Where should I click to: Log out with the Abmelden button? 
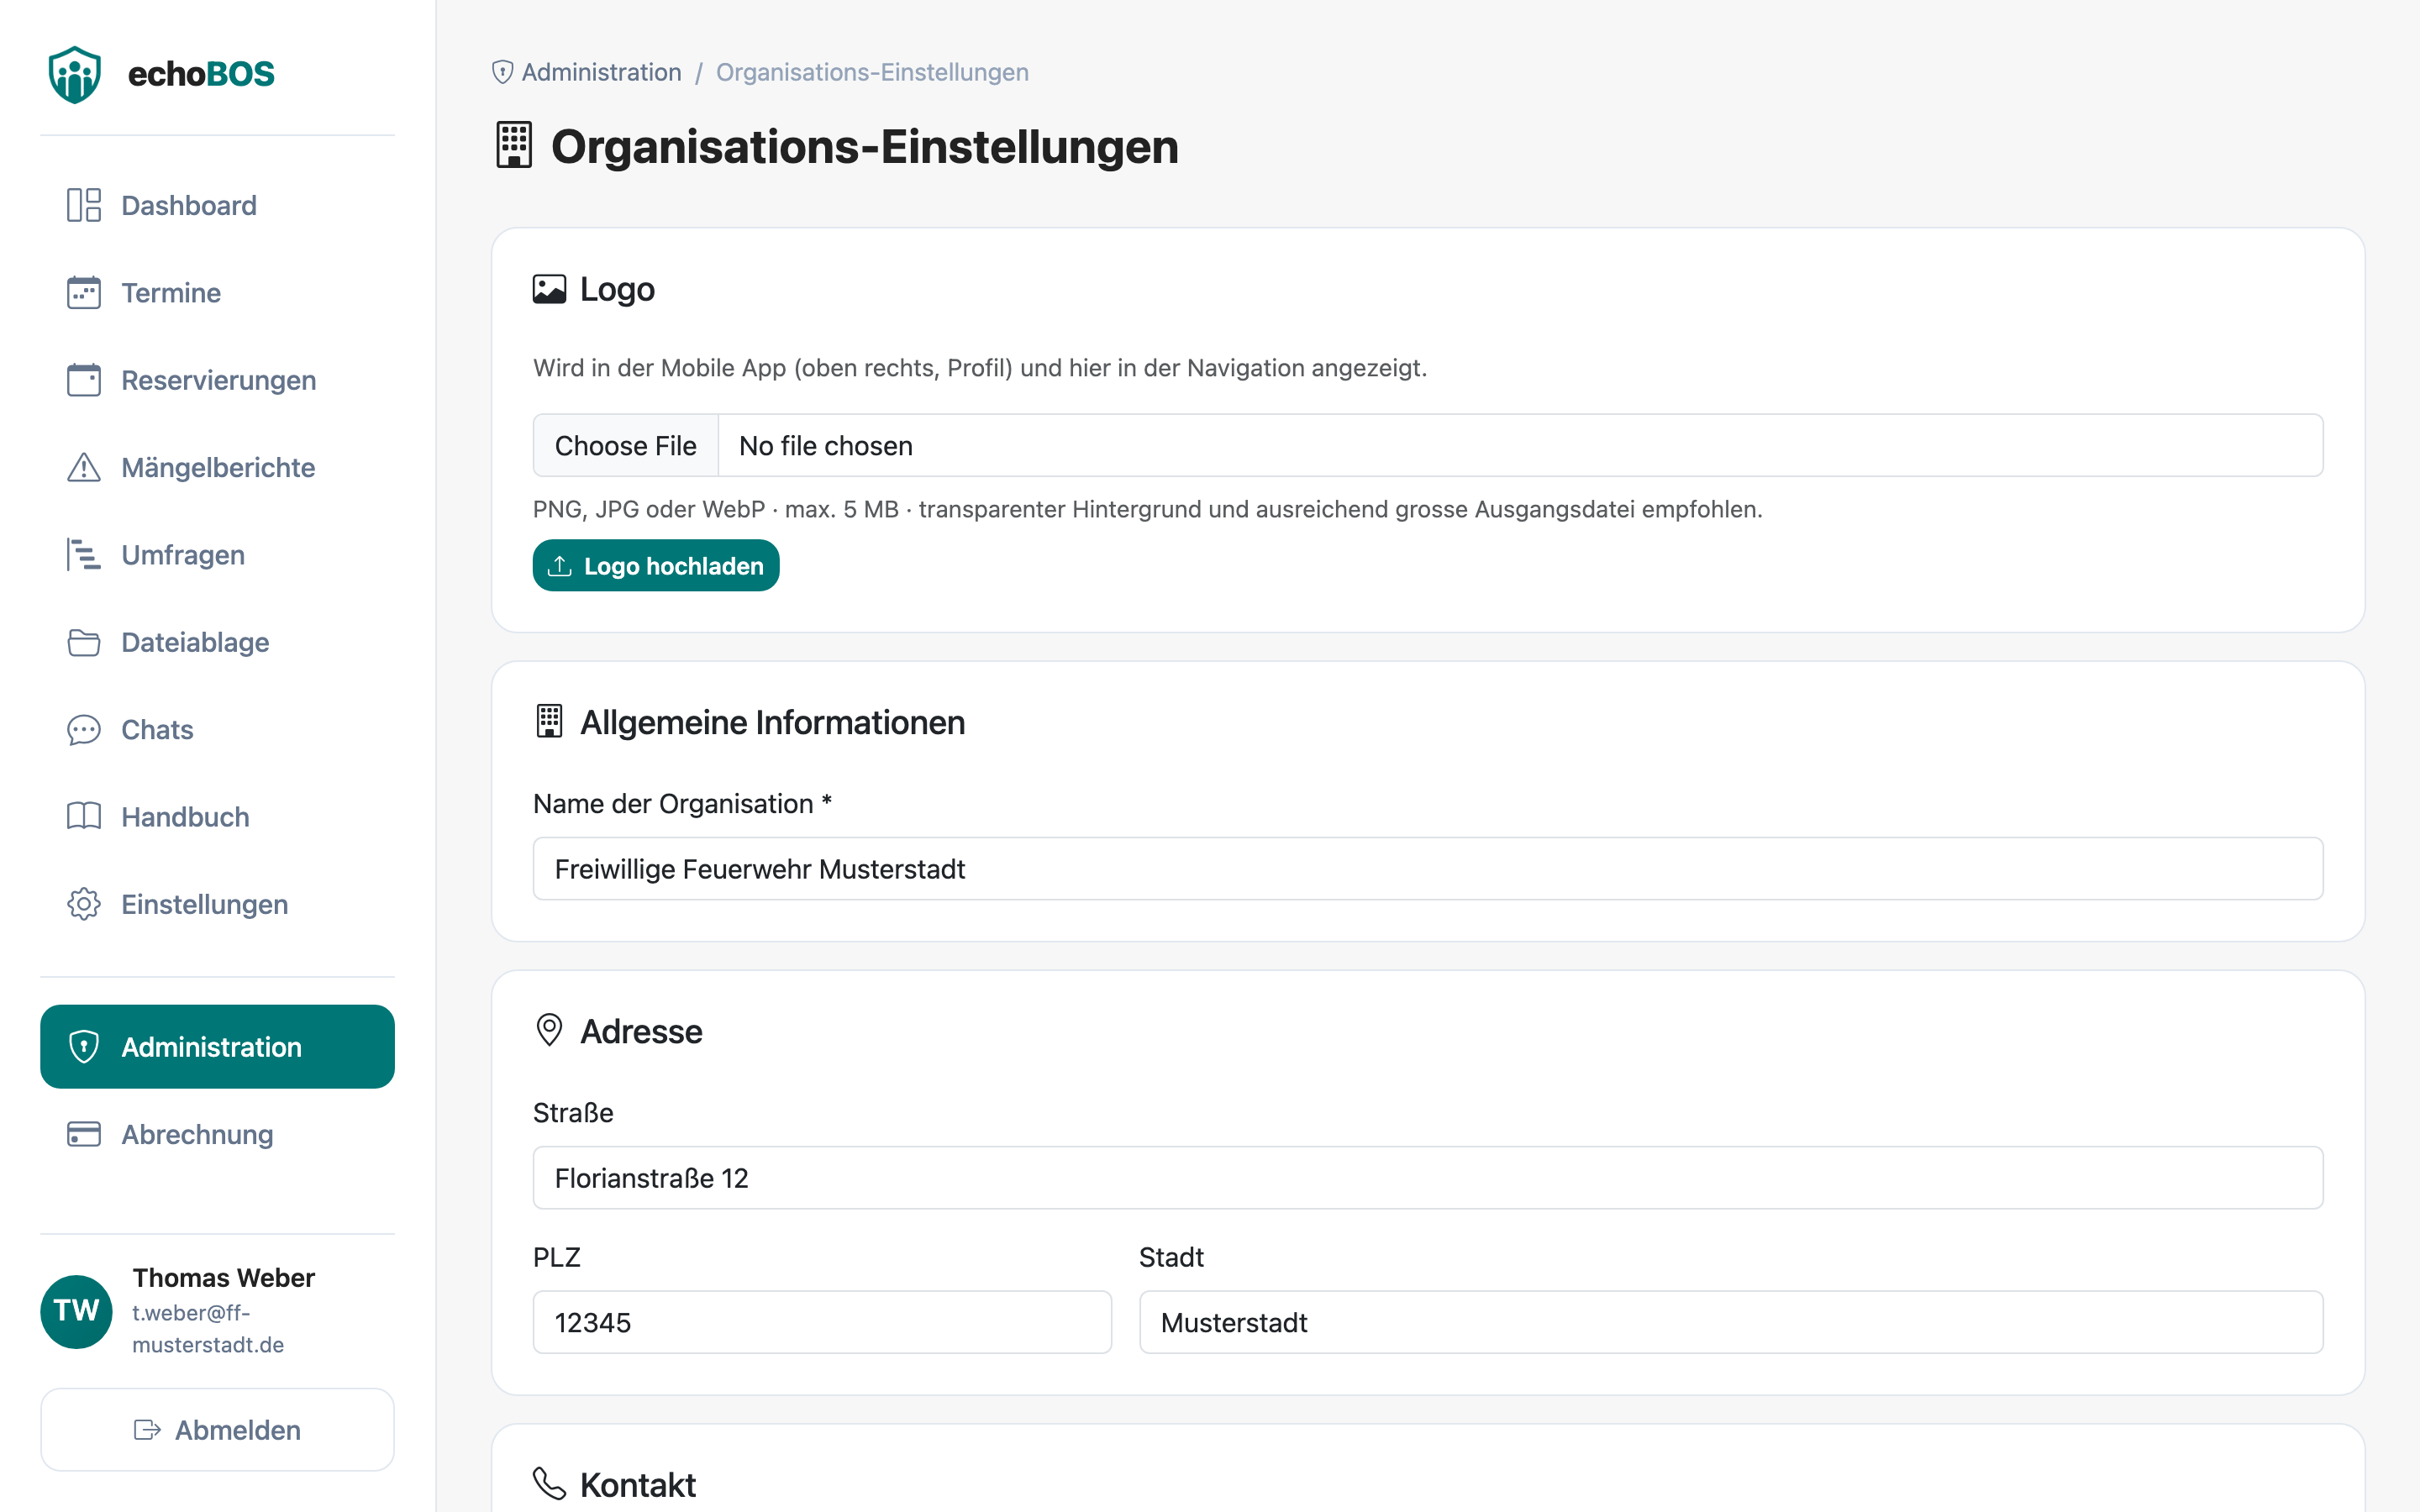pyautogui.click(x=217, y=1429)
